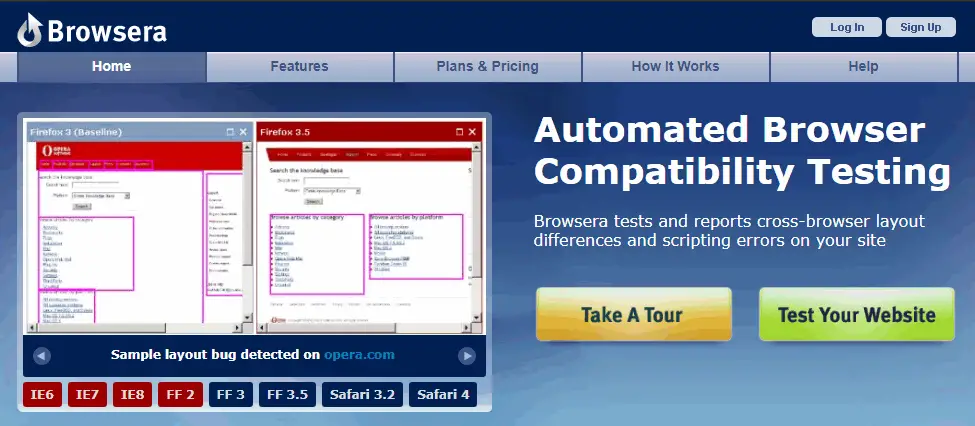Maximize the Firefox 3.5 panel
Screen dimensions: 975x426
[x=460, y=132]
